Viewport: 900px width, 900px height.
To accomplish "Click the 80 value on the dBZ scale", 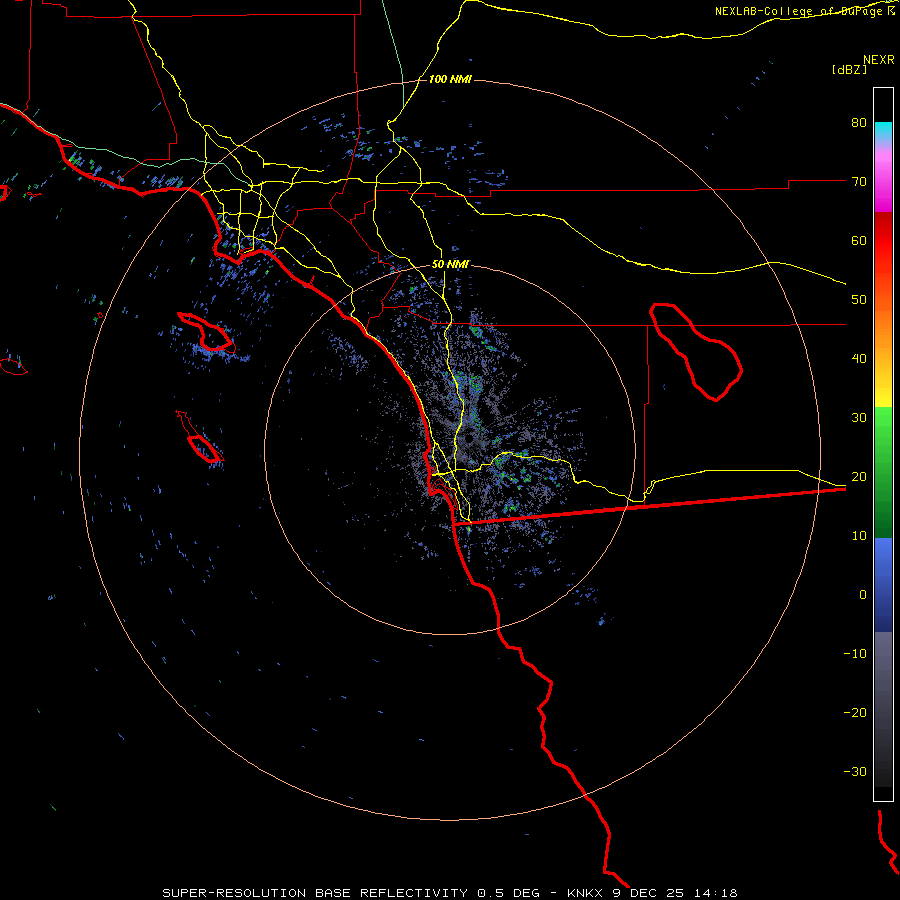I will pyautogui.click(x=859, y=123).
